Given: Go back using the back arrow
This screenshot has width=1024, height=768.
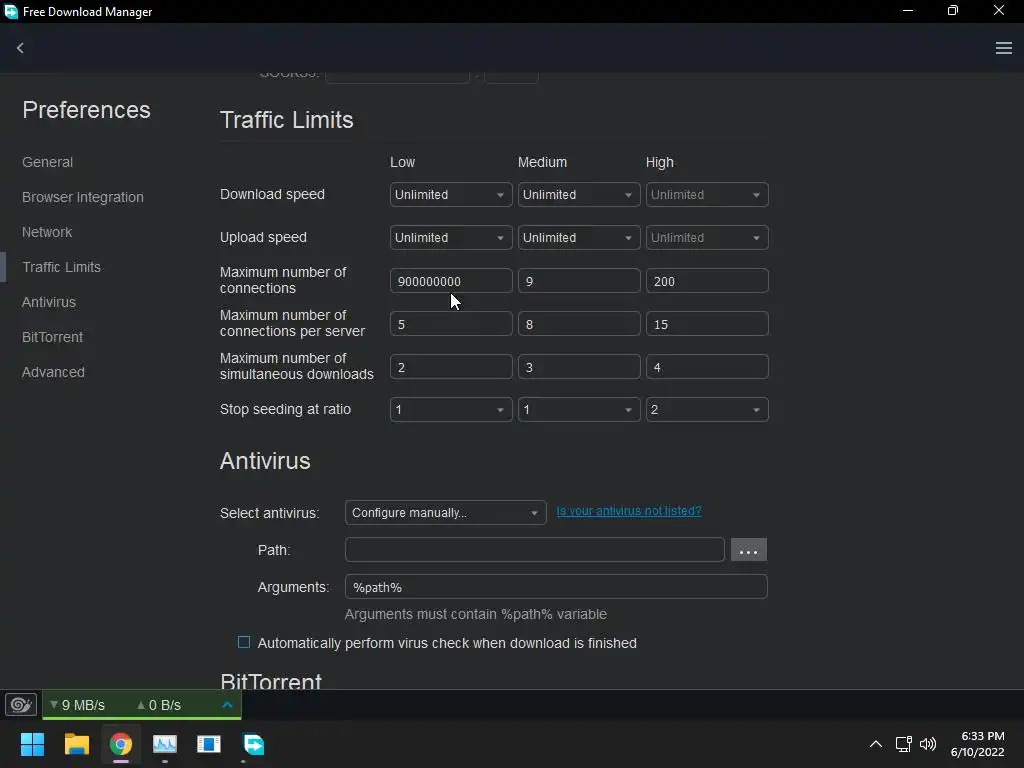Looking at the screenshot, I should [x=20, y=48].
